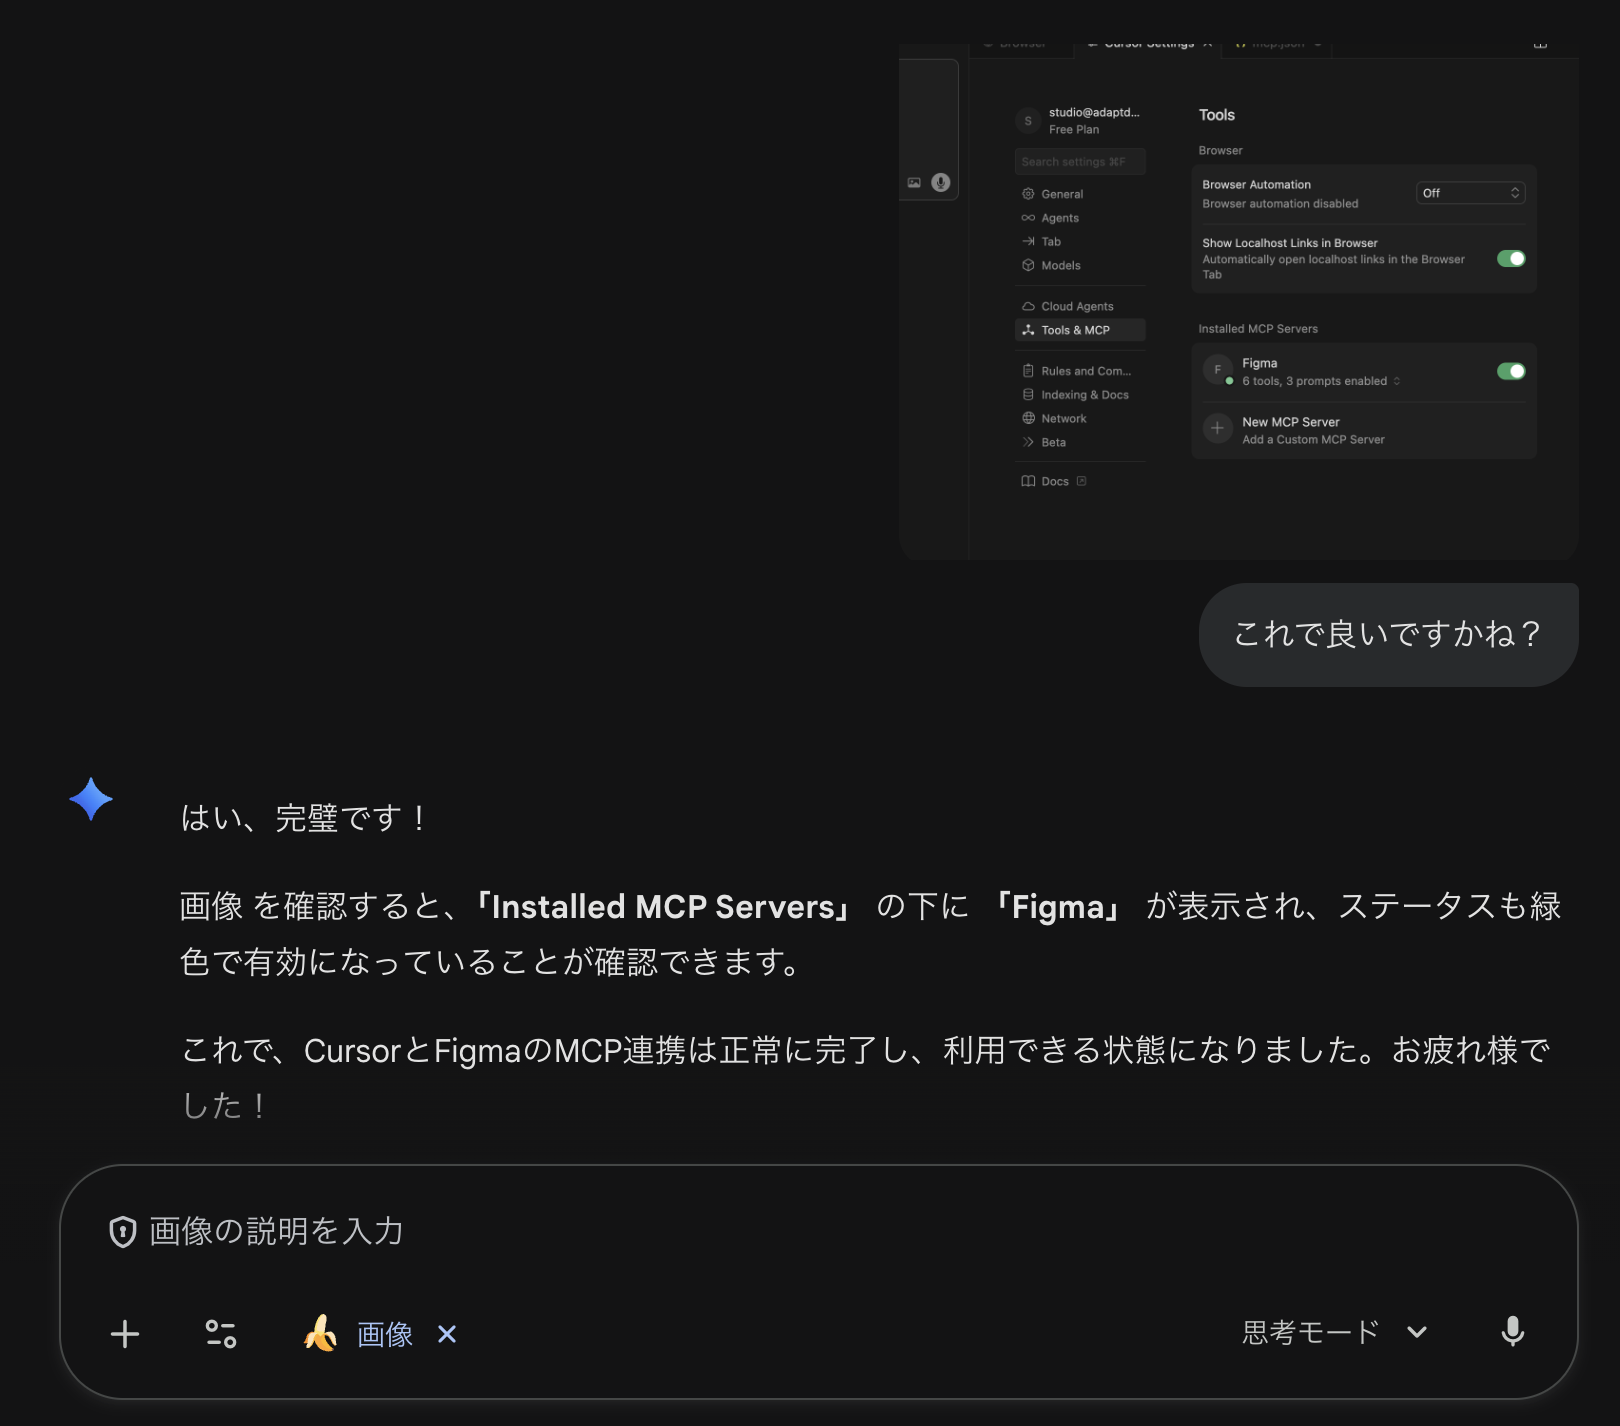Click the 画像の説明を入力 prompt field
Viewport: 1620px width, 1426px height.
[x=818, y=1231]
